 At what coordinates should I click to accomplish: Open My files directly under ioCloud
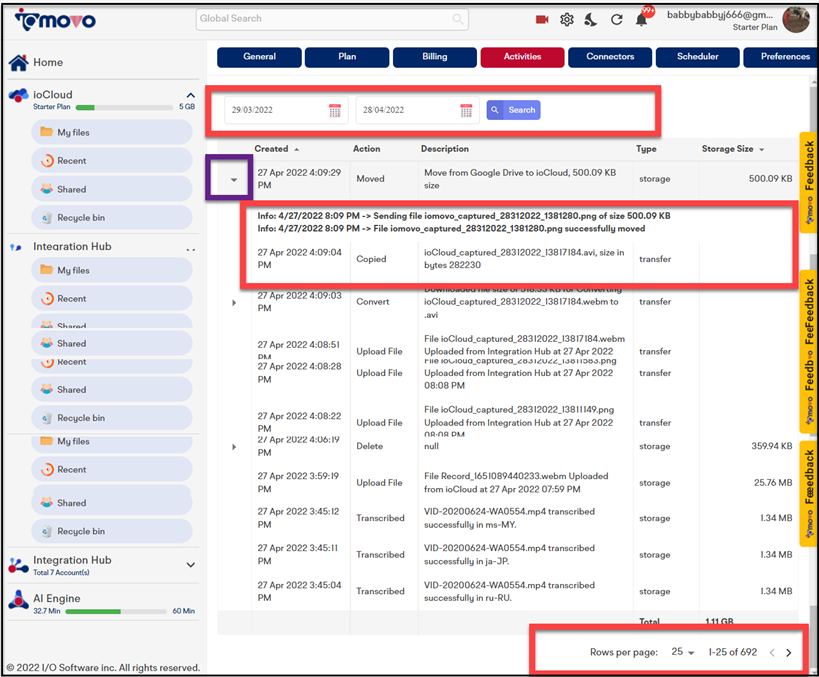tap(112, 132)
